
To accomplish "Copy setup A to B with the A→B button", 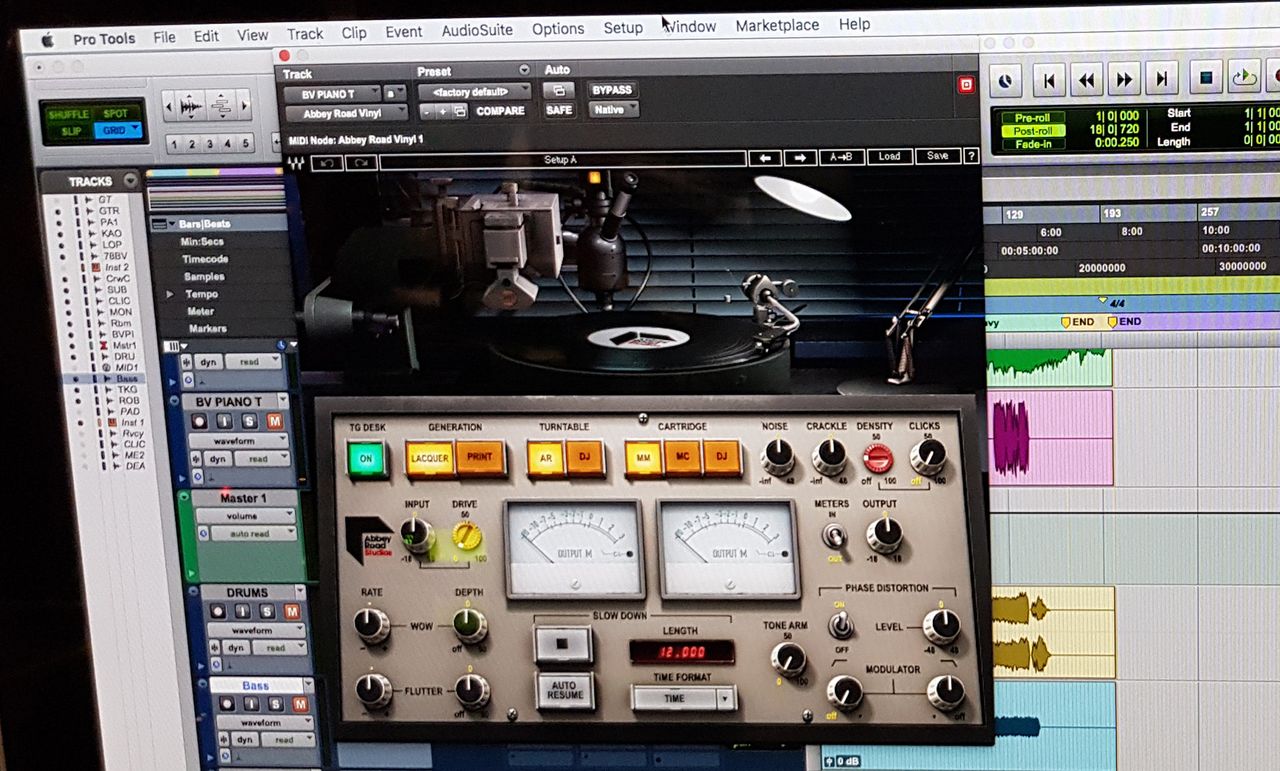I will (841, 157).
